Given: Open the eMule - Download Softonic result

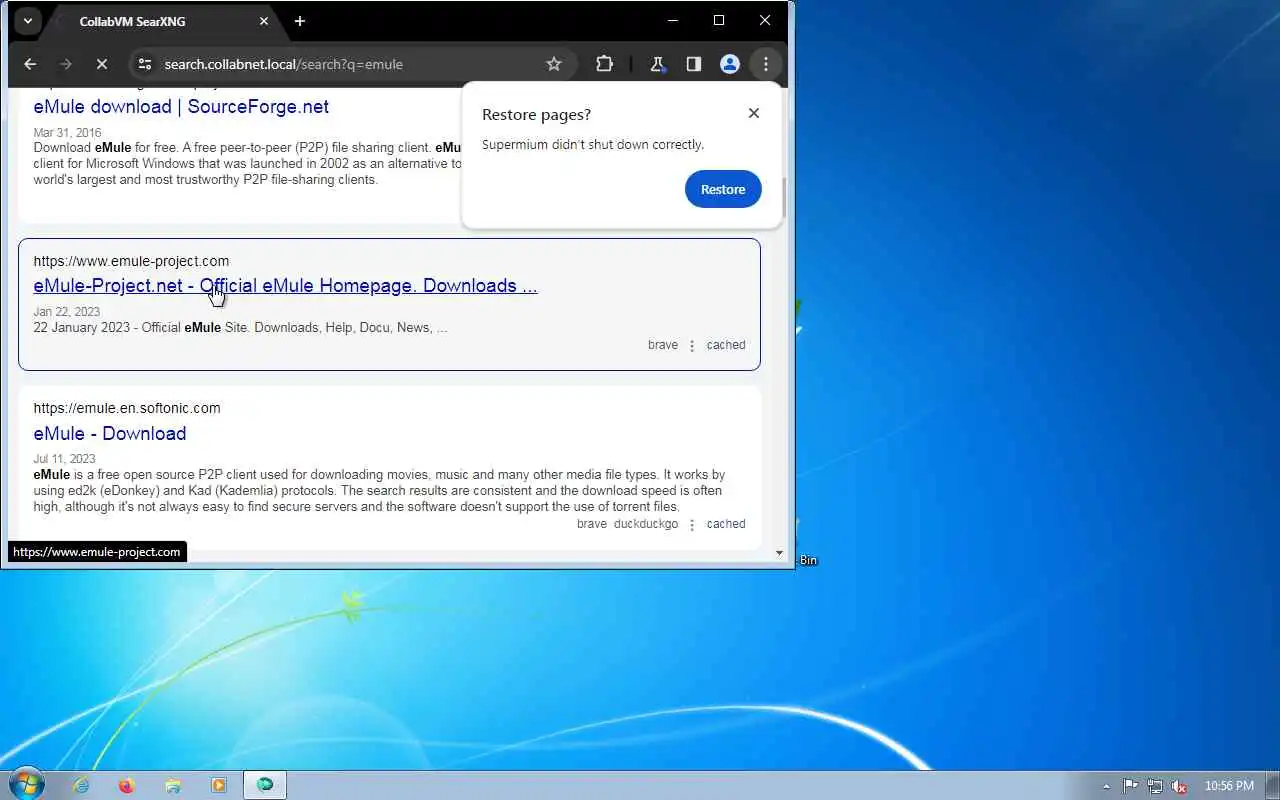Looking at the screenshot, I should [110, 433].
